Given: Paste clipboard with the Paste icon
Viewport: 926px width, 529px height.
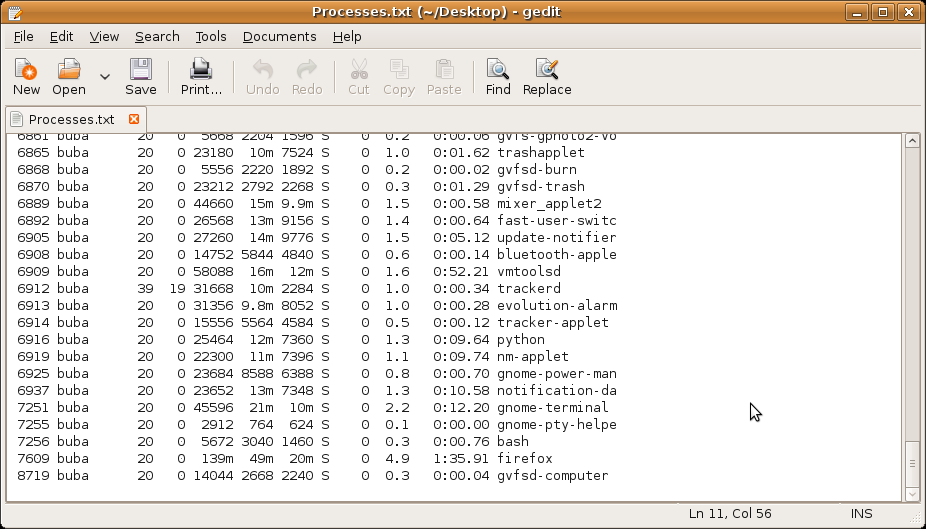Looking at the screenshot, I should pos(444,77).
